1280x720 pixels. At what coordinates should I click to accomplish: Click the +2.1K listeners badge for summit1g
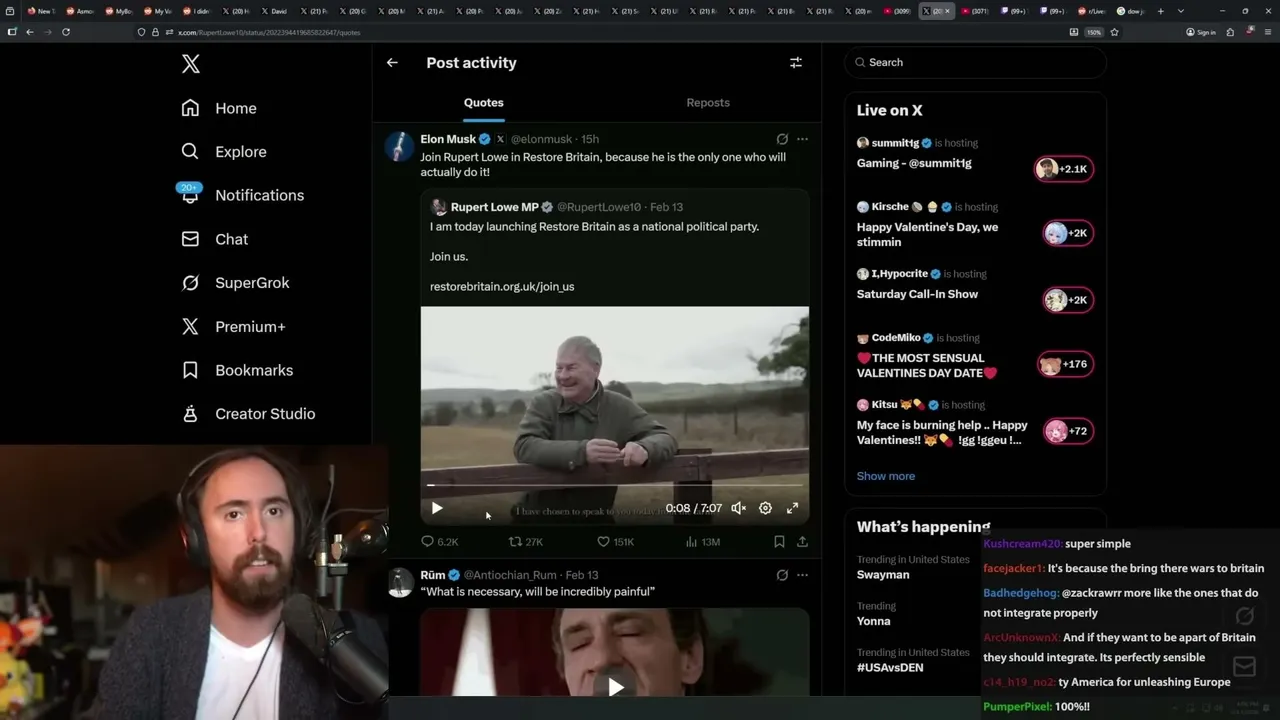click(x=1064, y=169)
